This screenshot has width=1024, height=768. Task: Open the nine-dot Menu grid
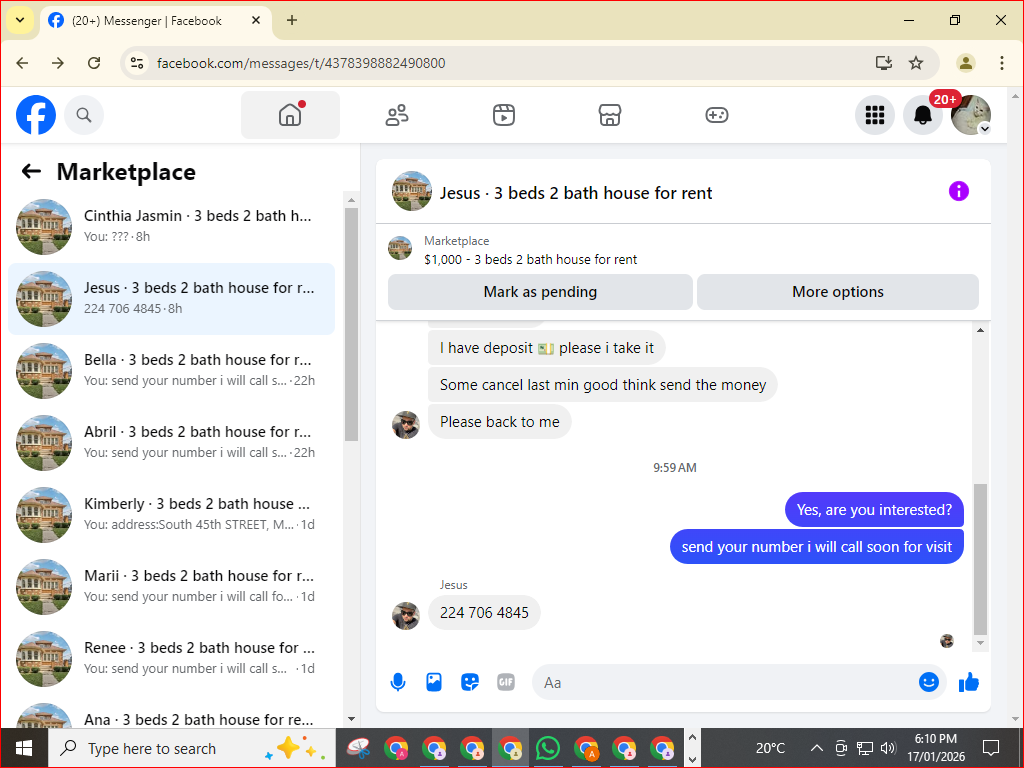click(x=874, y=115)
